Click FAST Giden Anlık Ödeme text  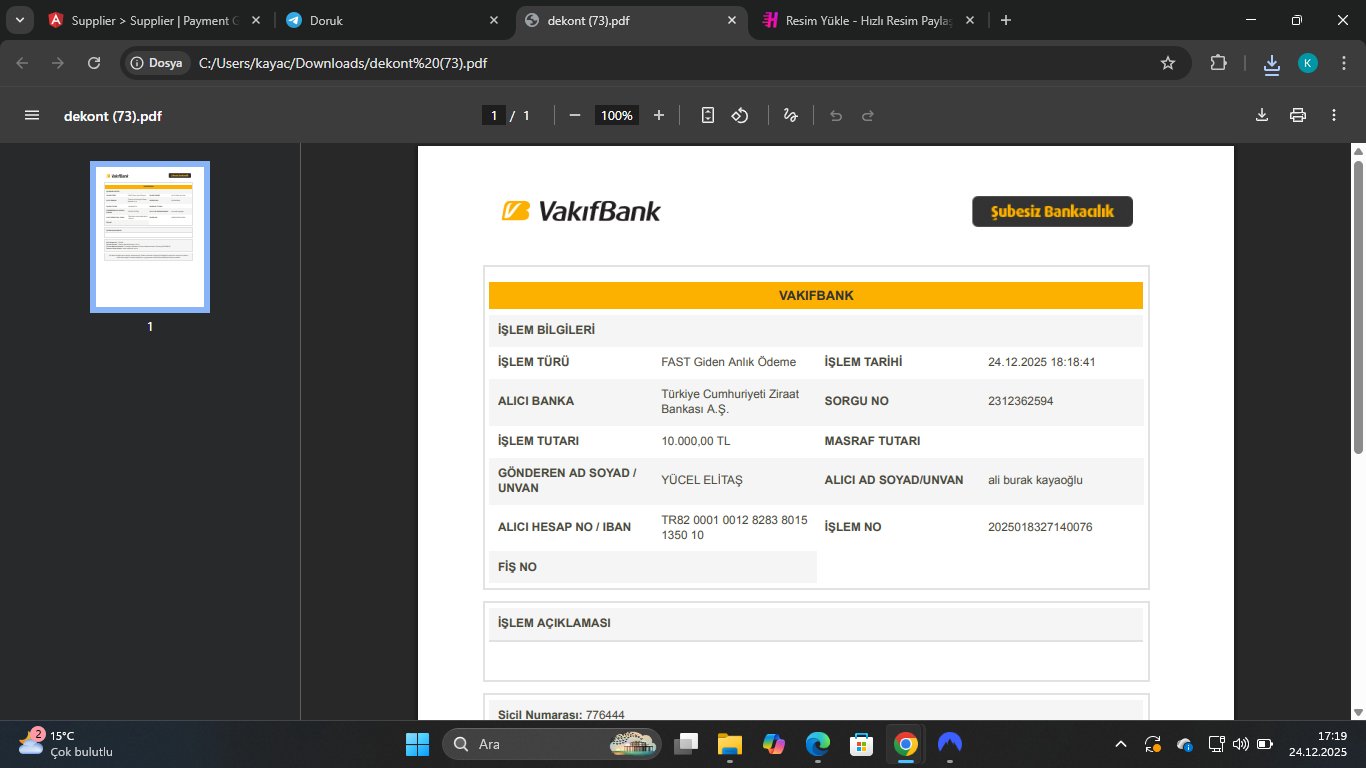(x=729, y=362)
